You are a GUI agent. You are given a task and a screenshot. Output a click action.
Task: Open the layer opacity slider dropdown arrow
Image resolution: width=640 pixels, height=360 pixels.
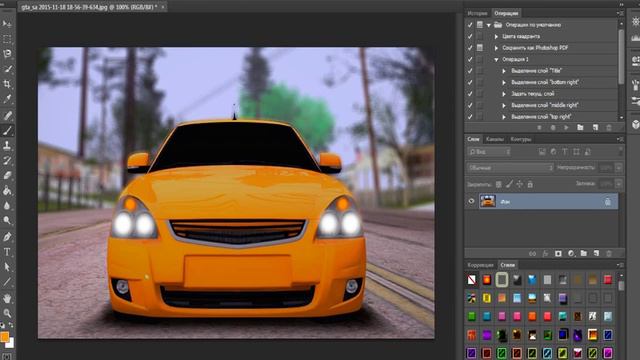(x=619, y=168)
